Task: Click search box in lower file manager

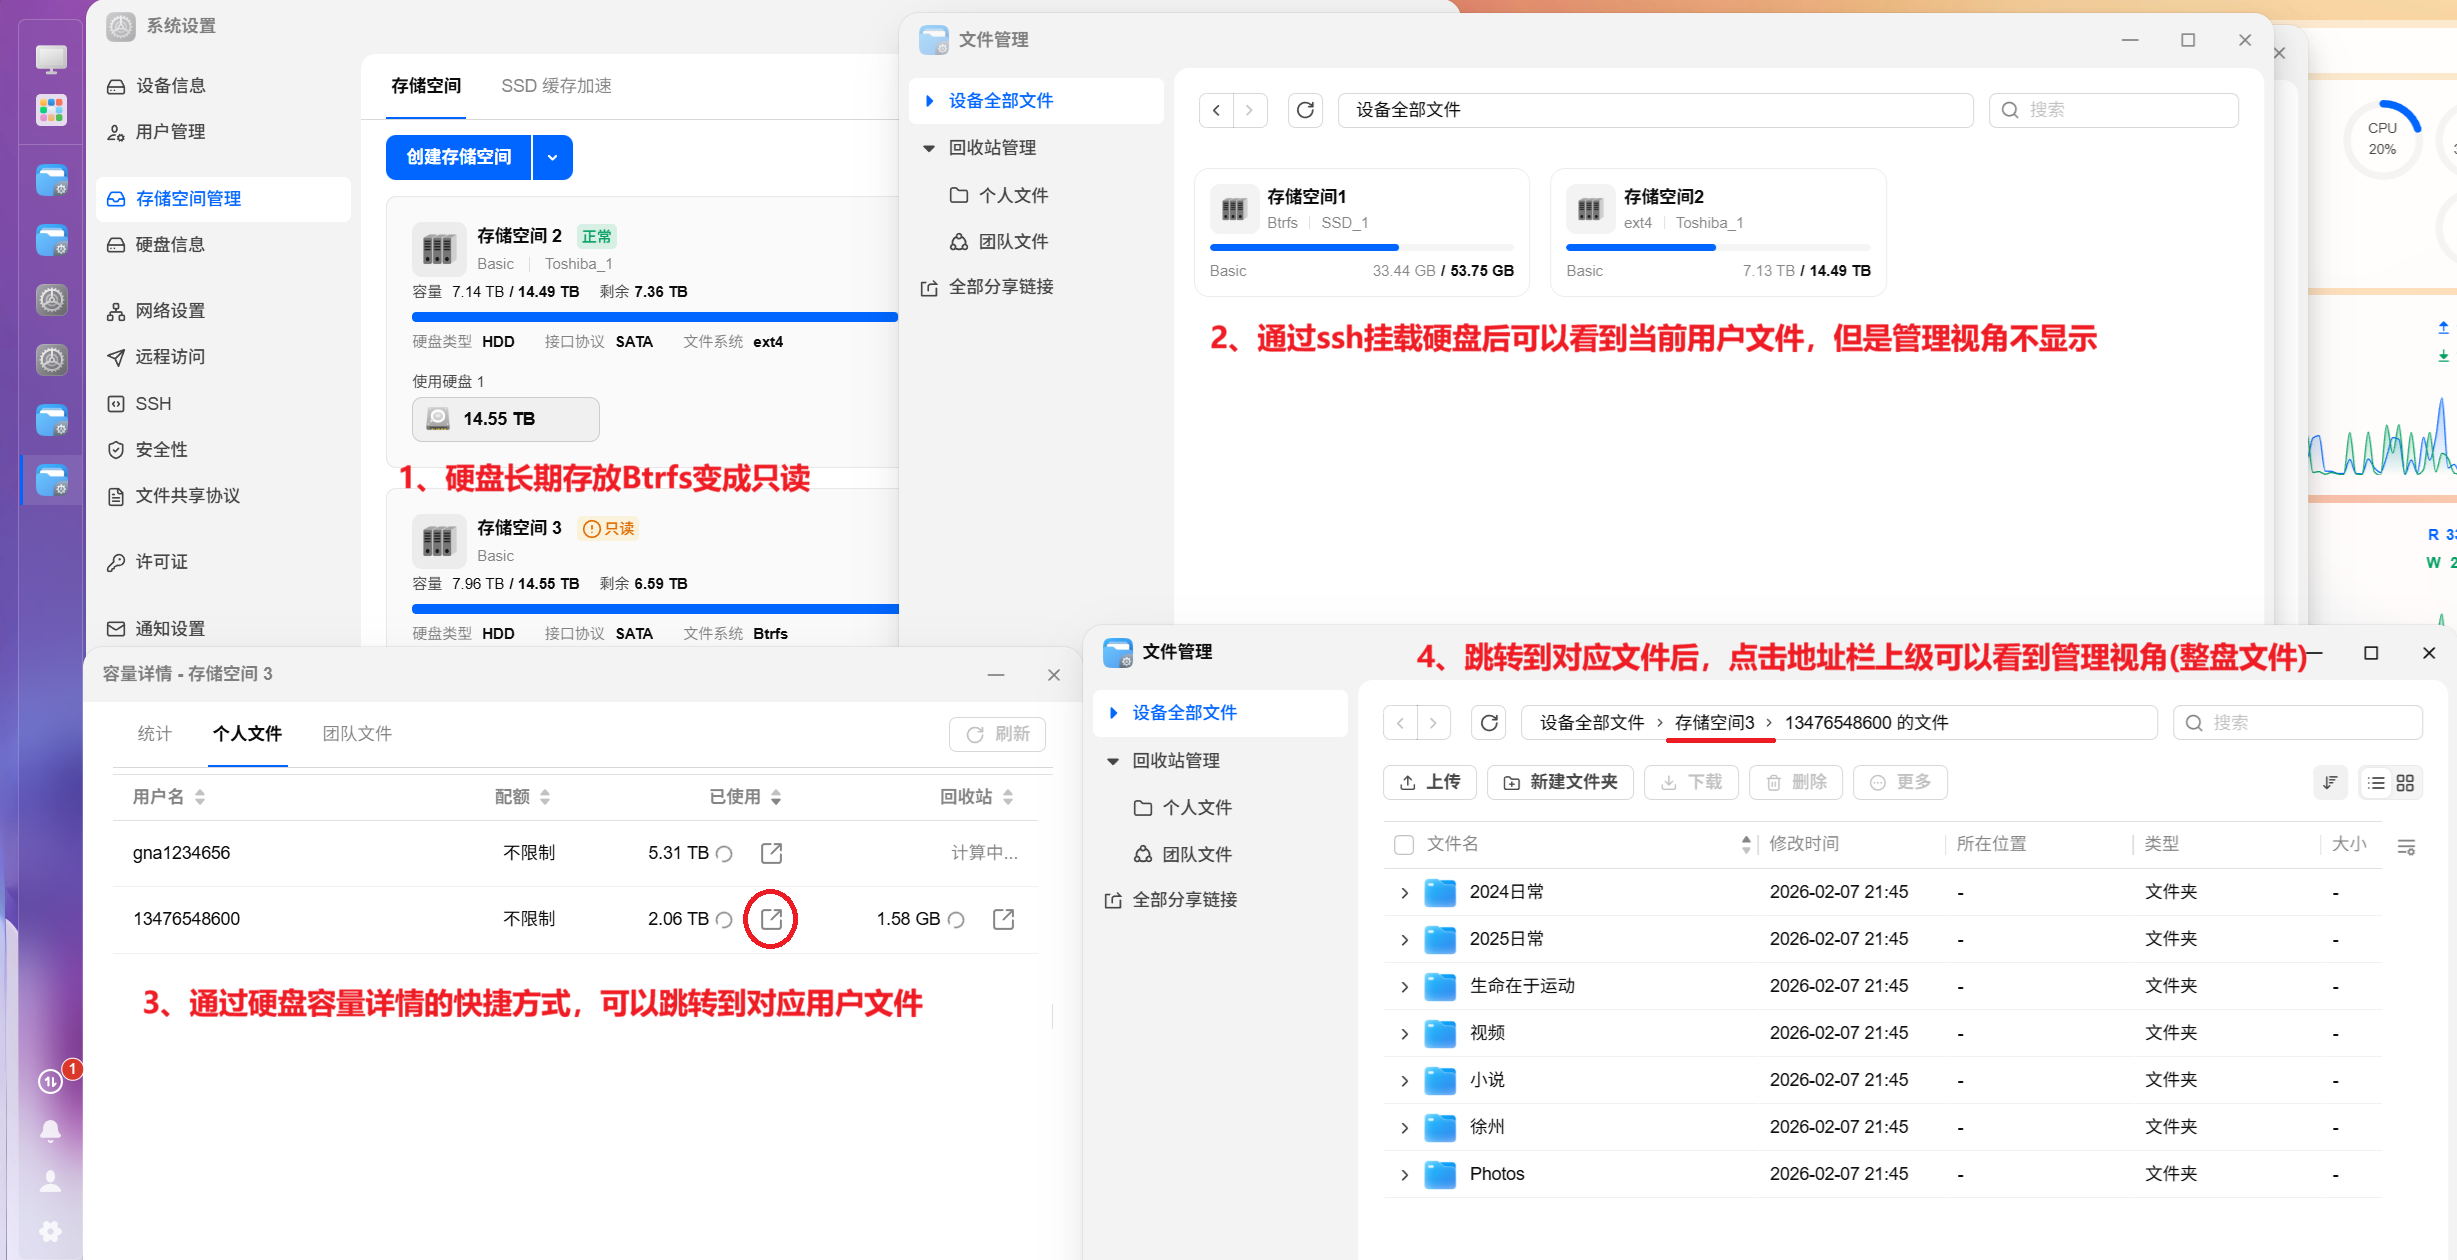Action: (2298, 723)
